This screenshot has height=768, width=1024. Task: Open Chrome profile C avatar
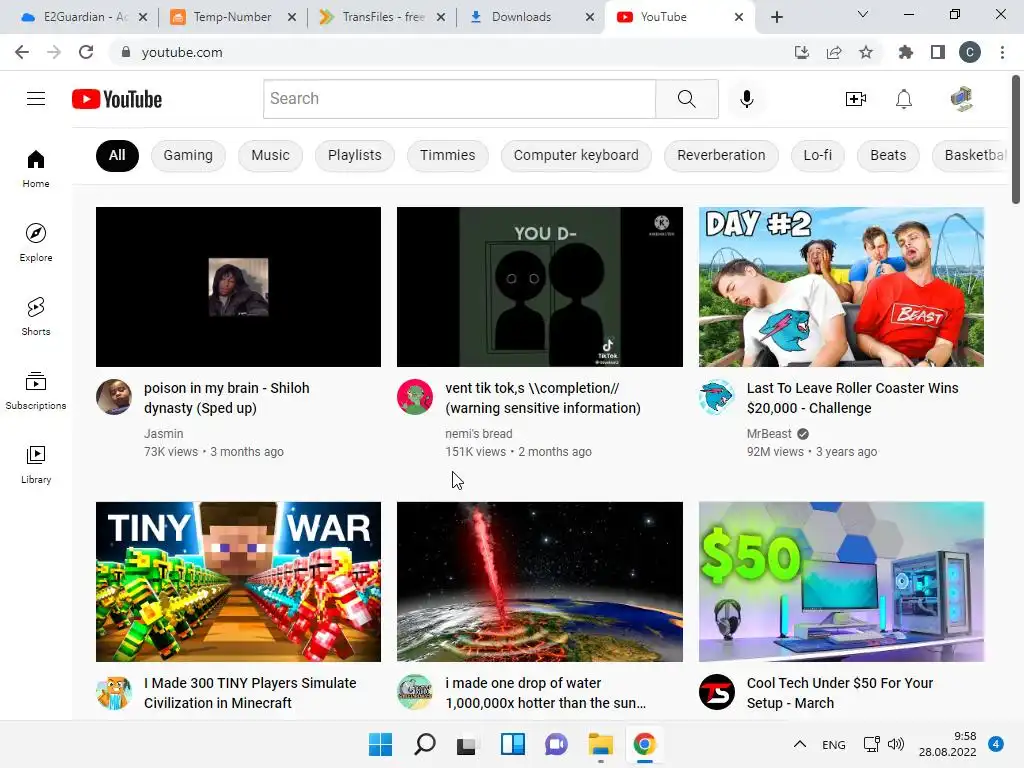[970, 52]
